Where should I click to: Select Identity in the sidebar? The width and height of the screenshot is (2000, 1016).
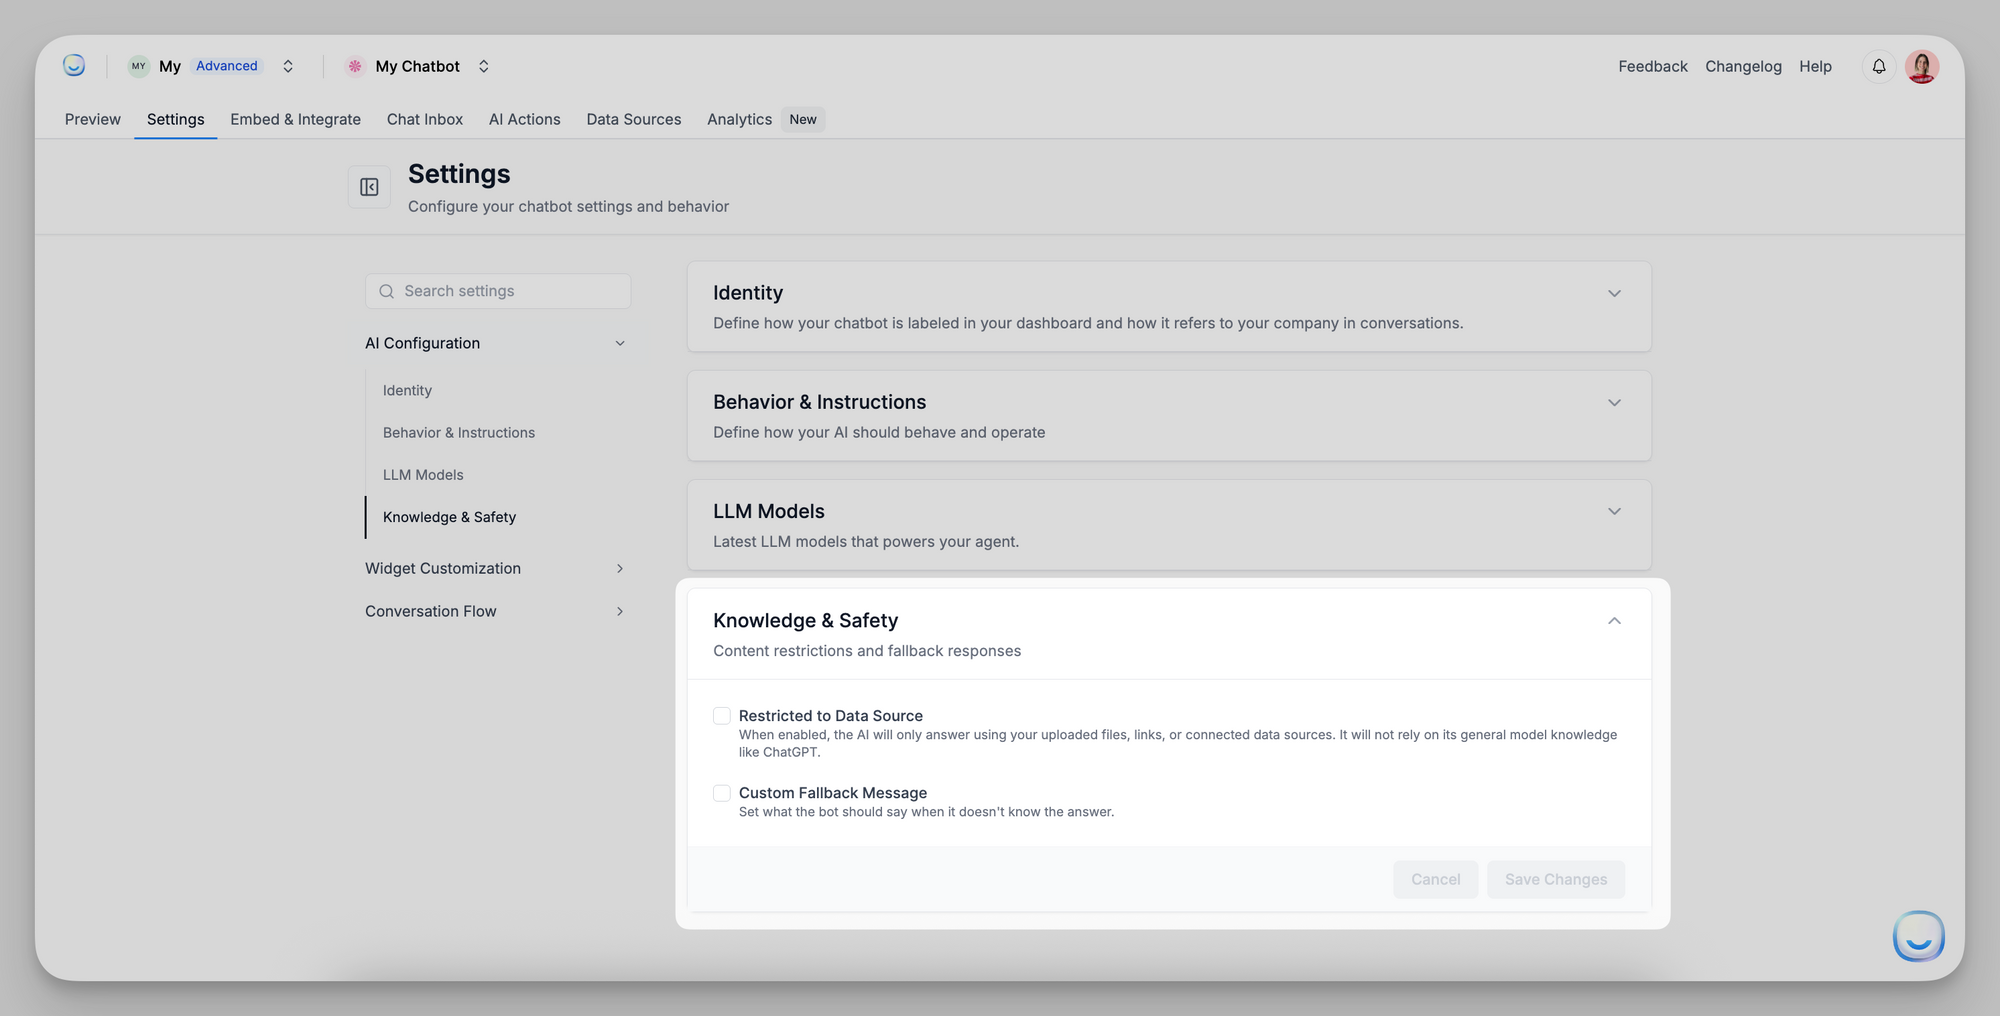point(407,391)
